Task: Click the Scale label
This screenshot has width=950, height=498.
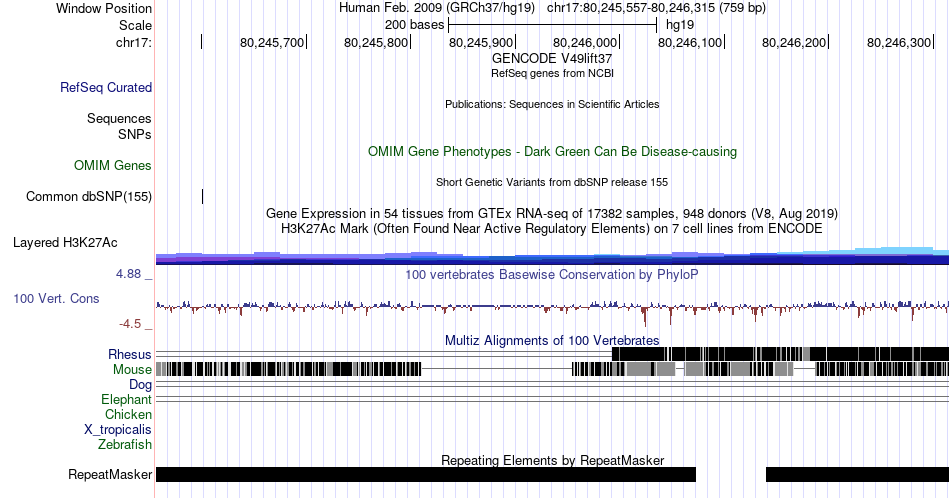Action: click(136, 25)
